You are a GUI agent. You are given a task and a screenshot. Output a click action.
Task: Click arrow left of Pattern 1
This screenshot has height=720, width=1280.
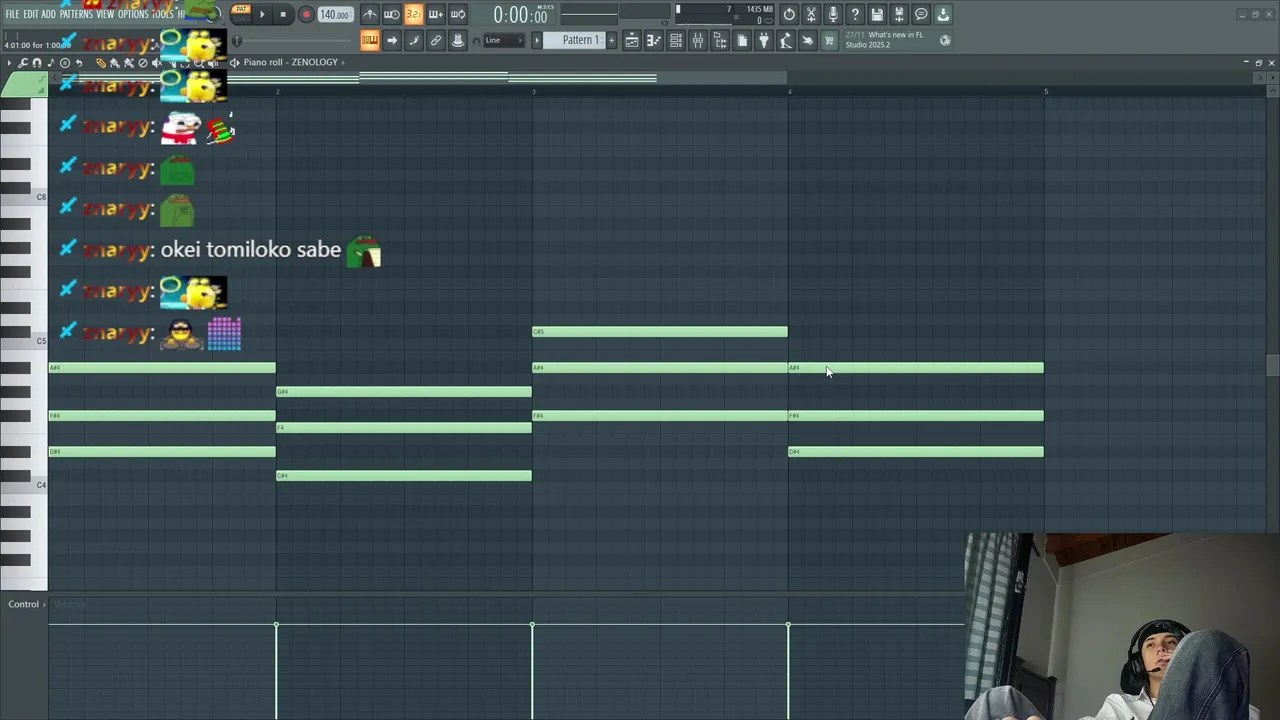tap(536, 40)
